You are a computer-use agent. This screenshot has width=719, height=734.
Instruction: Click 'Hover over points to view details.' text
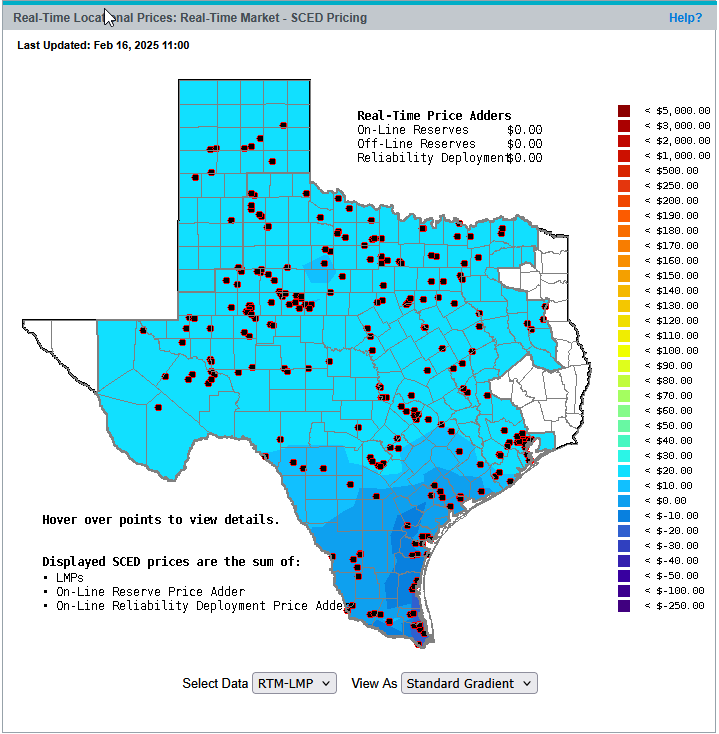(161, 520)
